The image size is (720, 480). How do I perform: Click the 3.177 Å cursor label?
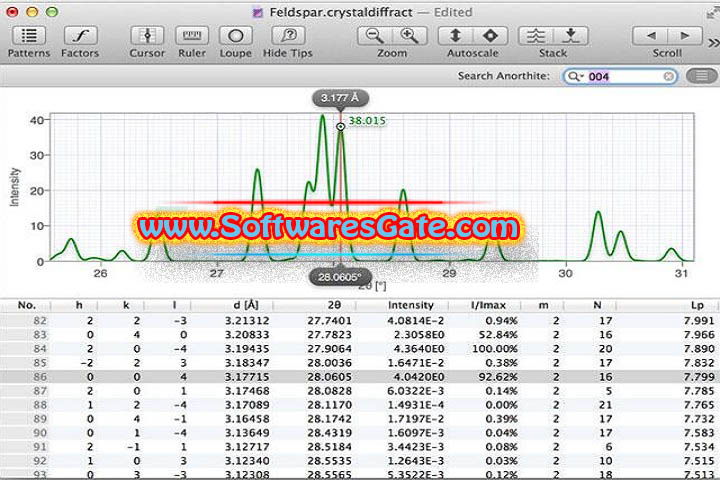click(340, 98)
